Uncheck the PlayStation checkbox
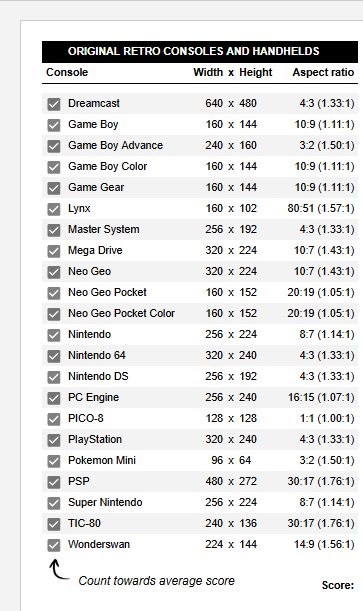The image size is (363, 611). click(54, 440)
